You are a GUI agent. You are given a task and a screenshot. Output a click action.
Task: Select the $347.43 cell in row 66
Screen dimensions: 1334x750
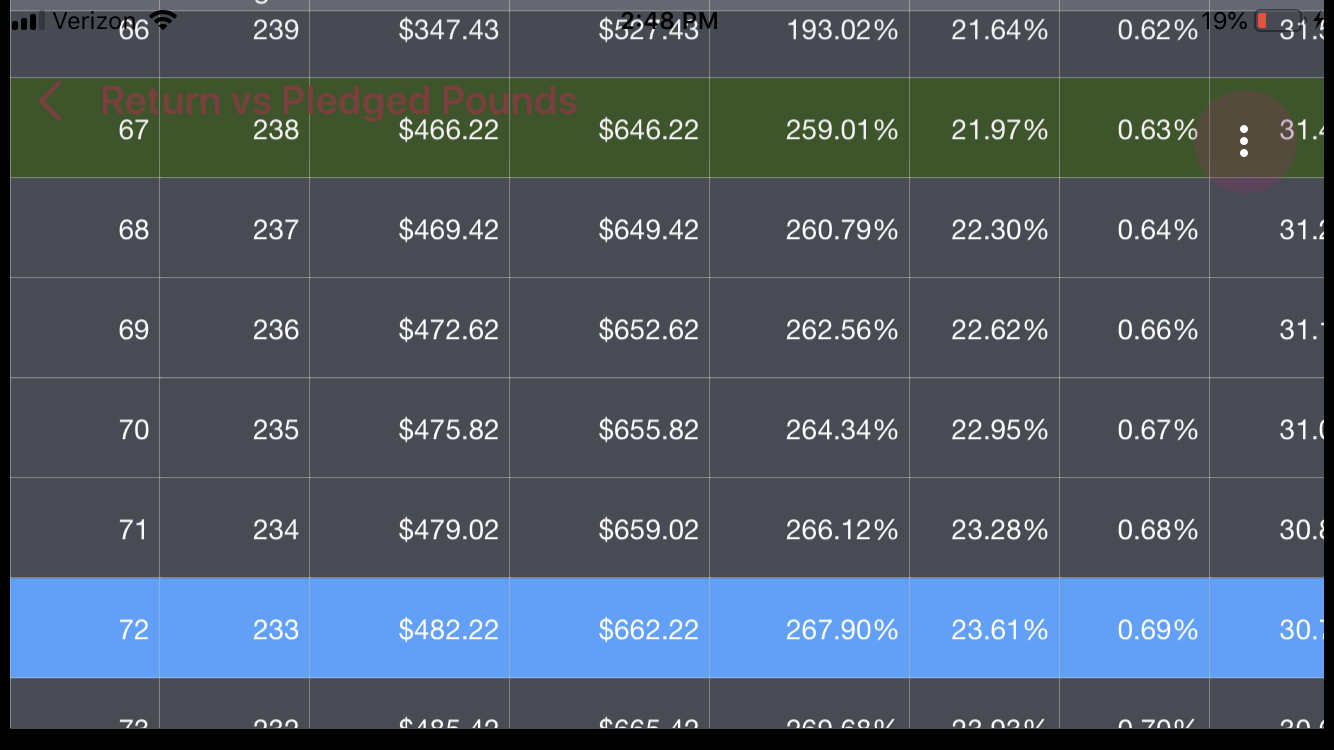[448, 32]
